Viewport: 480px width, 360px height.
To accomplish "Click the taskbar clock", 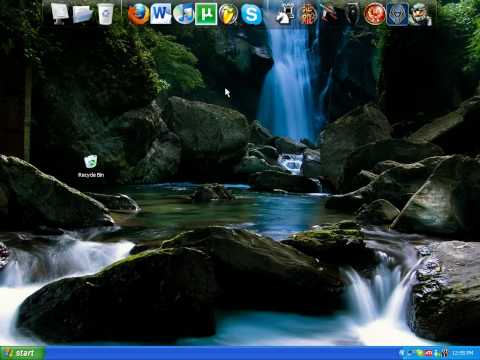I will click(462, 353).
